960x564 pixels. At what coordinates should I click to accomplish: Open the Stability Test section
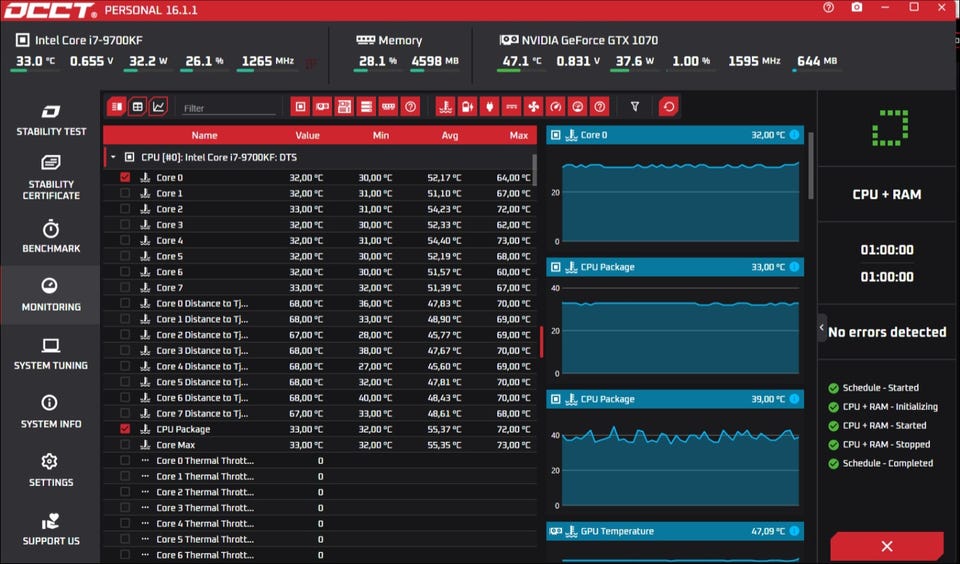(50, 119)
